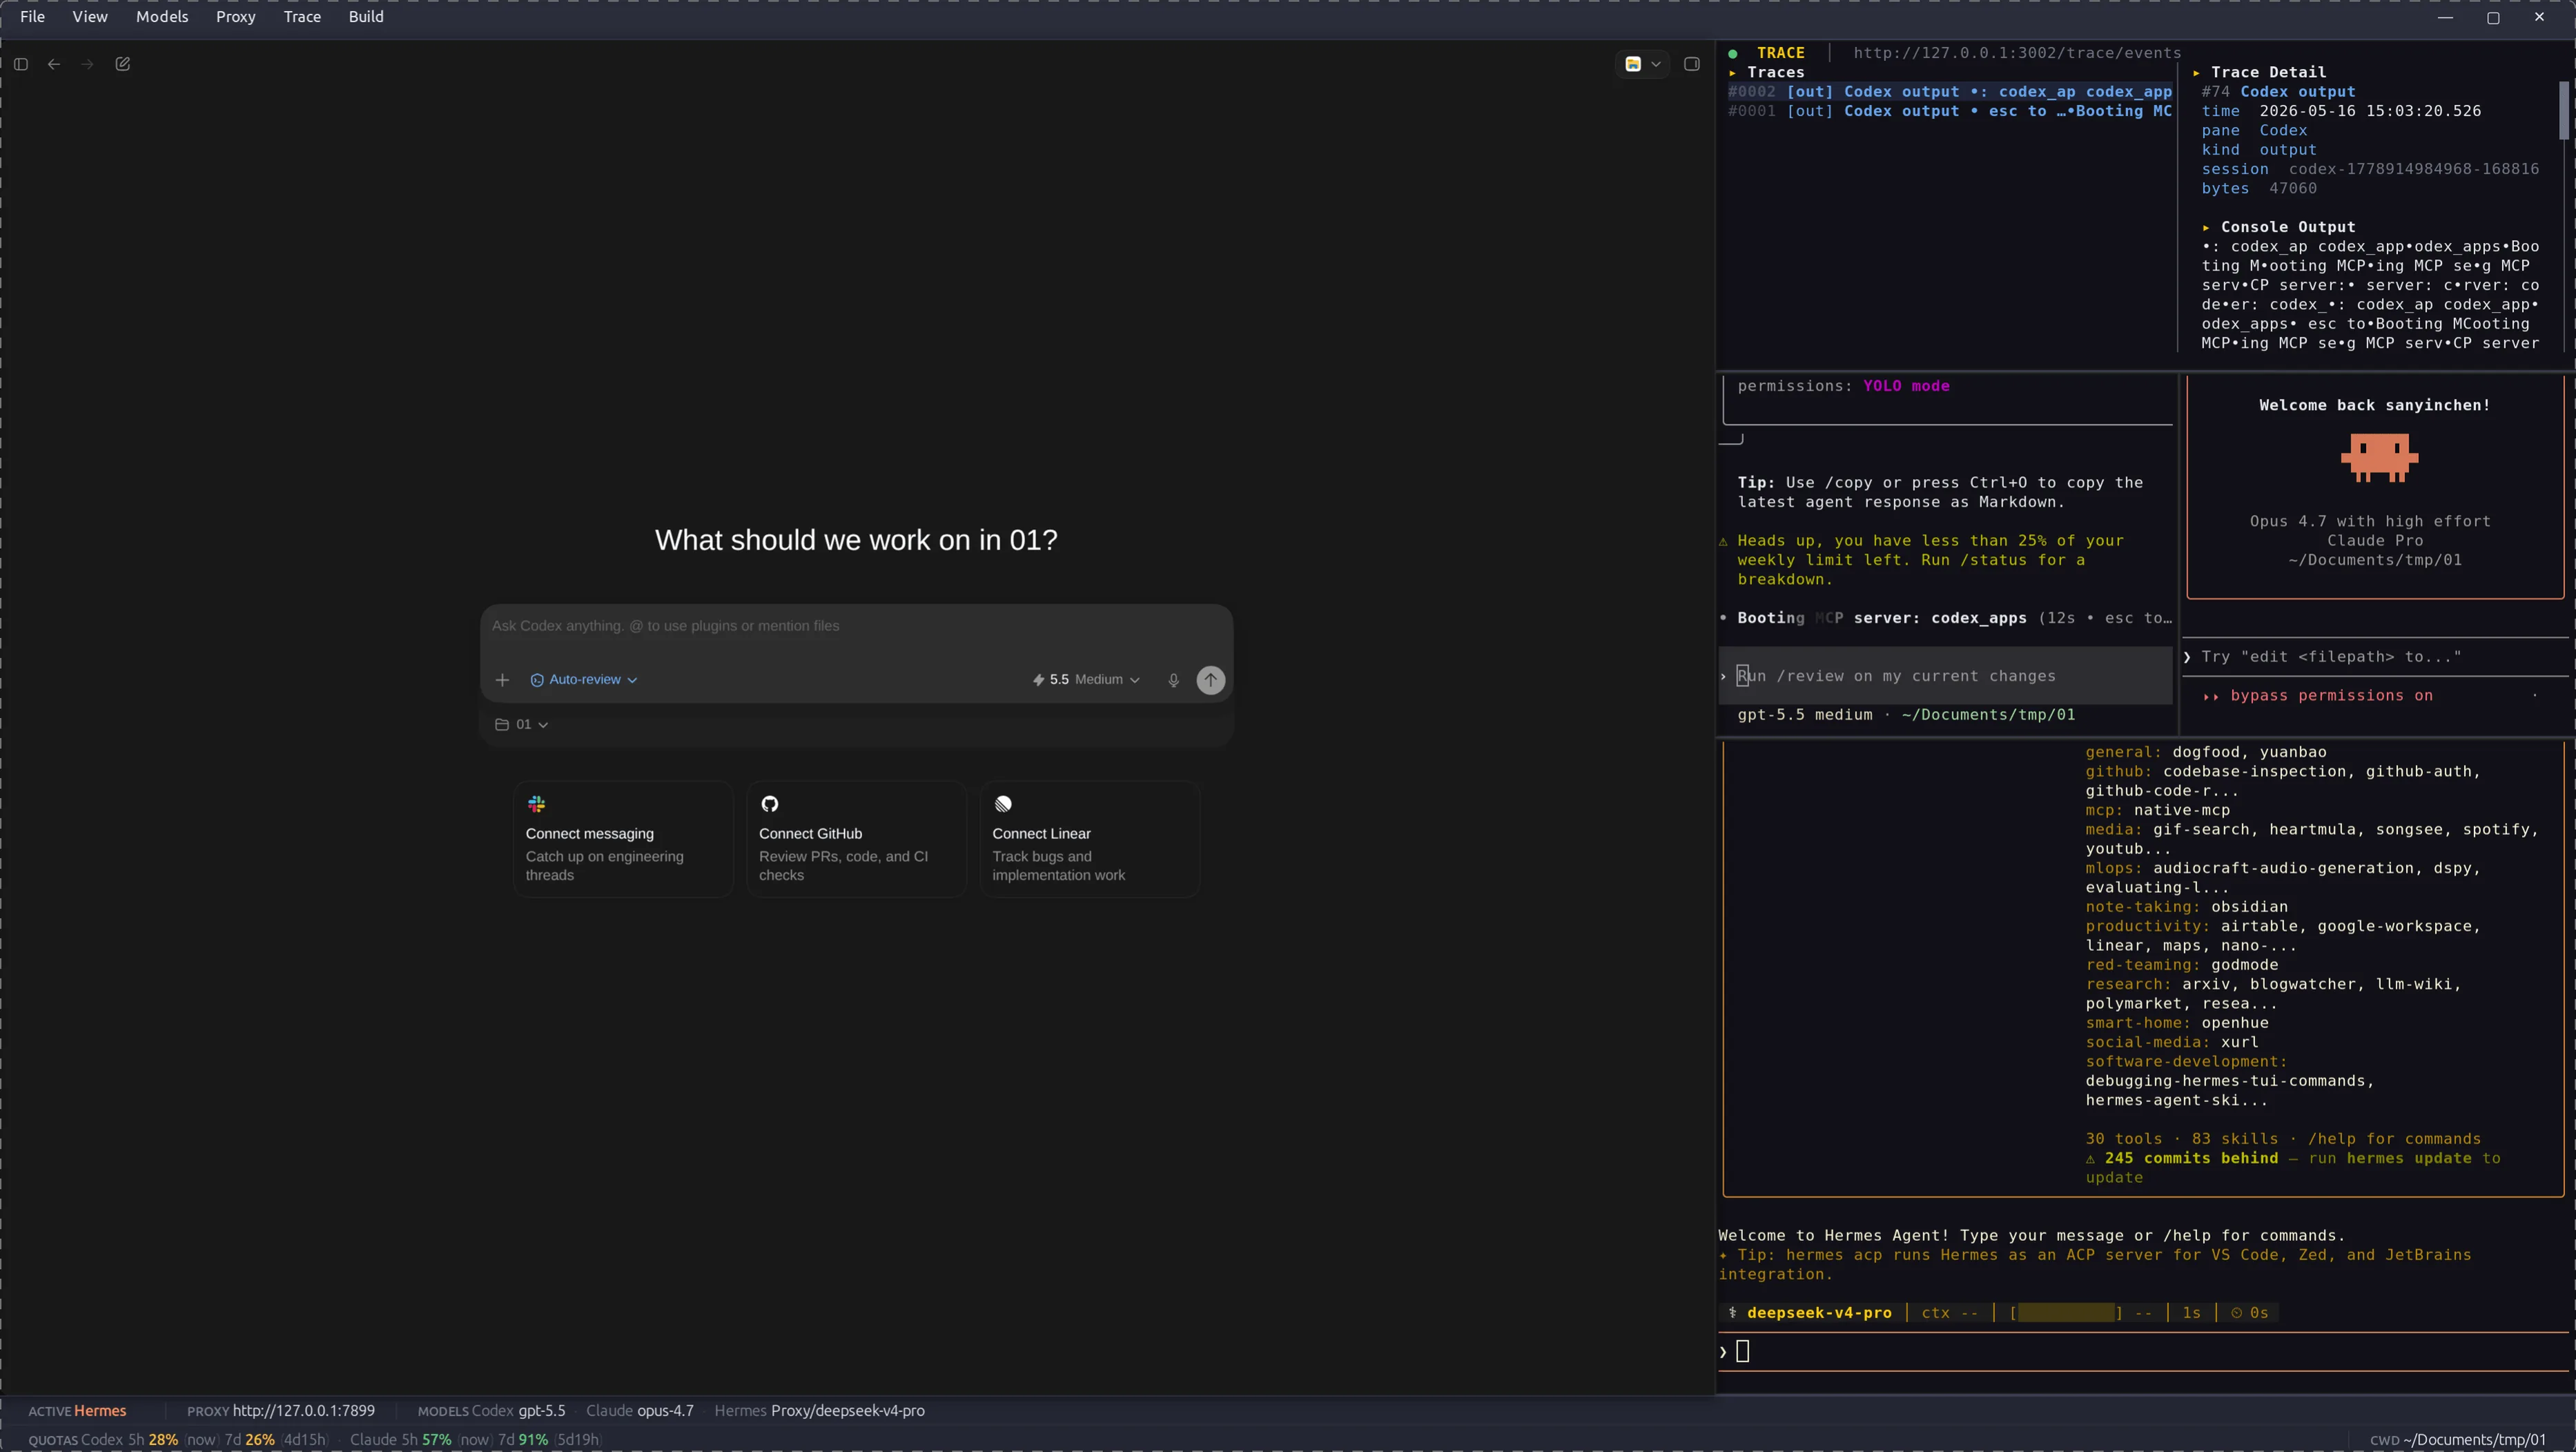2576x1452 pixels.
Task: Click the proxy URL in status bar
Action: (304, 1411)
